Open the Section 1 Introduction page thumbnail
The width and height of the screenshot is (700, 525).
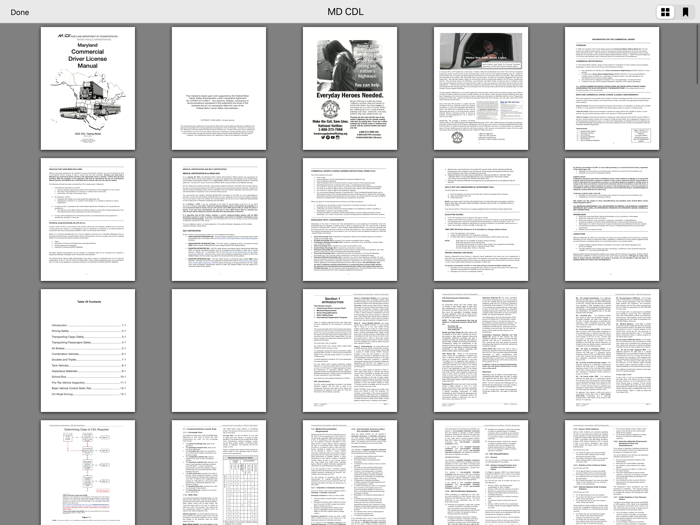[x=350, y=350]
